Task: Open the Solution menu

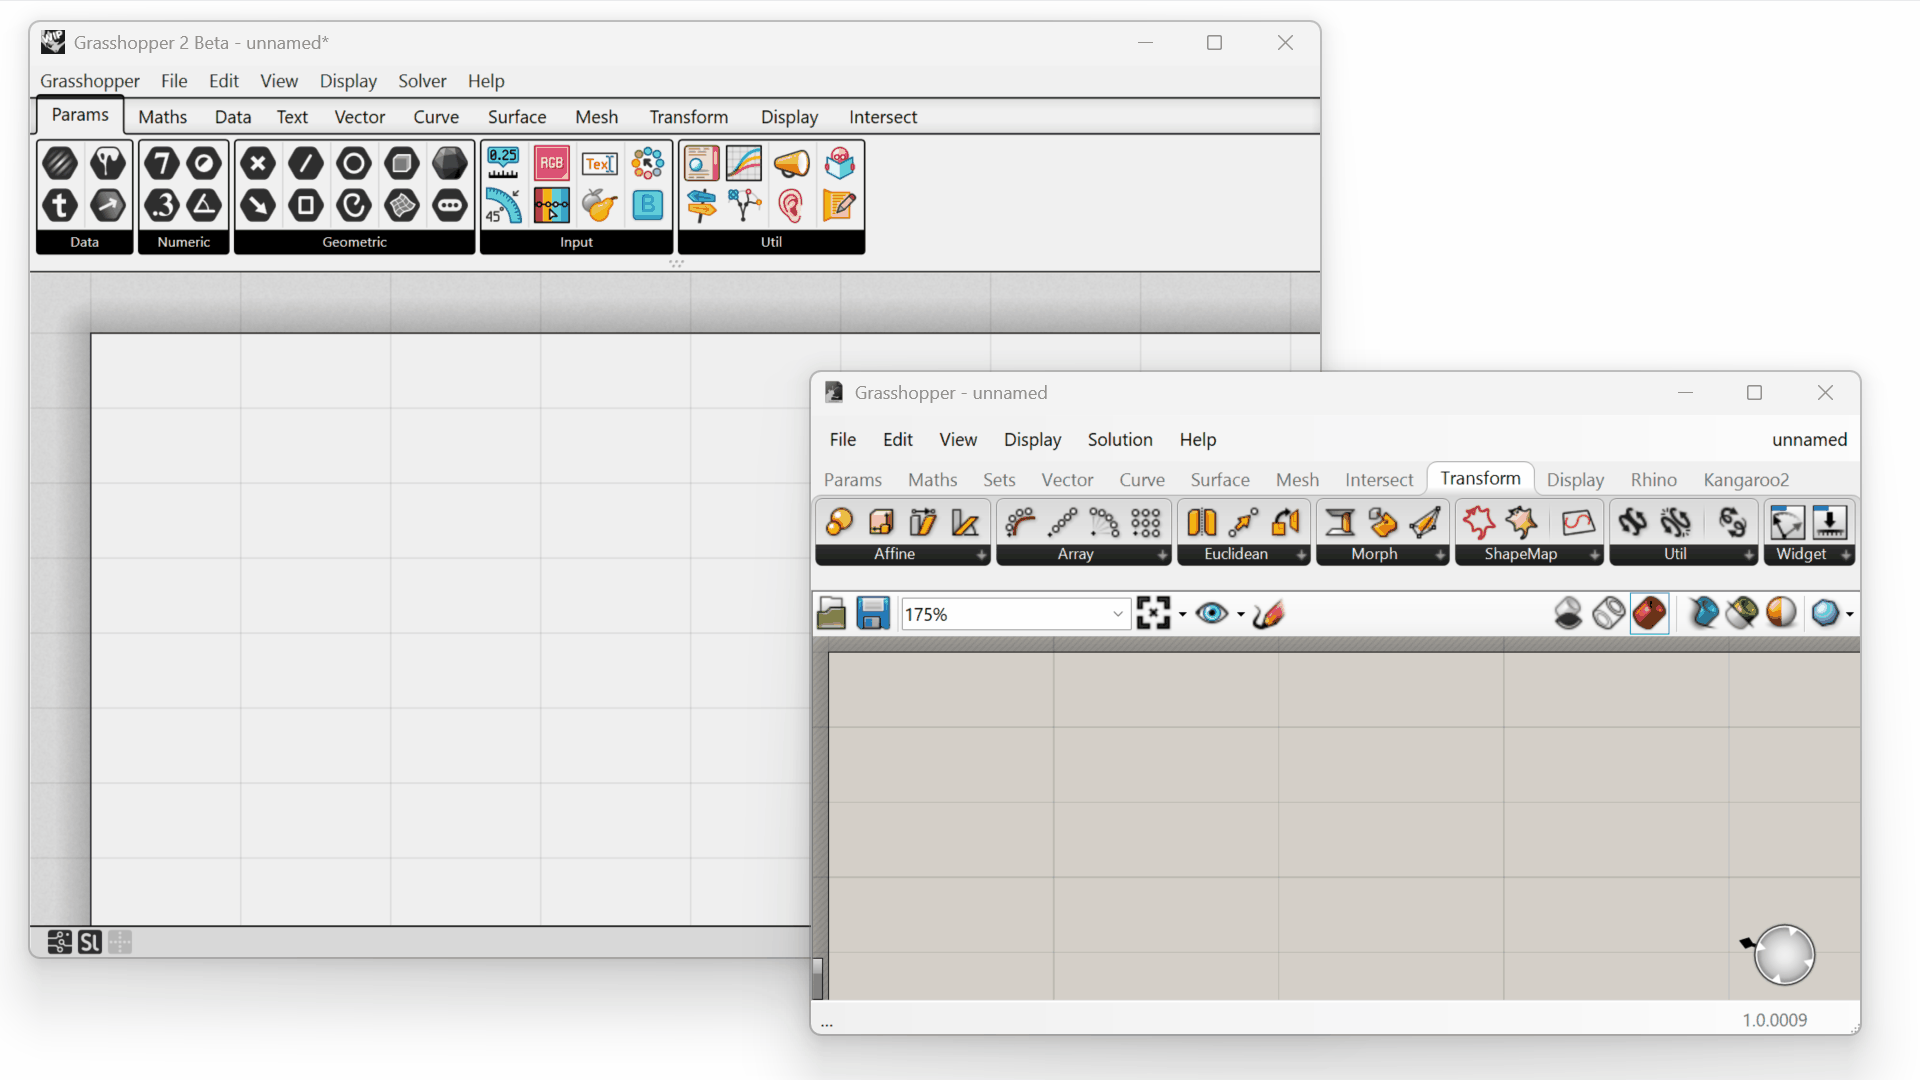Action: click(1120, 440)
